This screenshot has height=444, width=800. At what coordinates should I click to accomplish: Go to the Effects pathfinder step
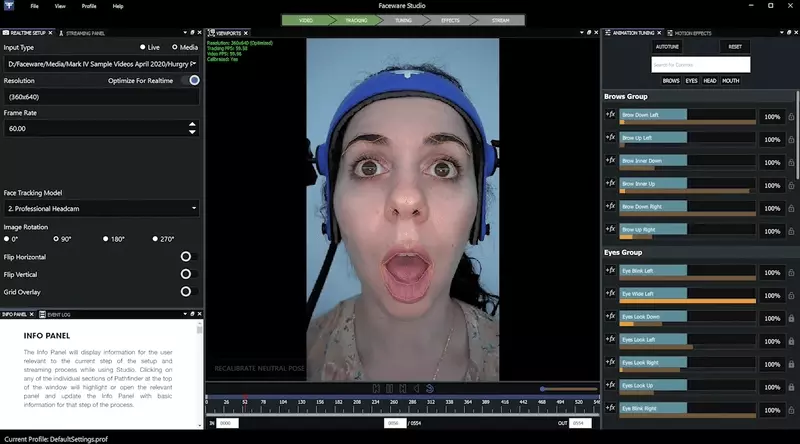click(x=450, y=20)
